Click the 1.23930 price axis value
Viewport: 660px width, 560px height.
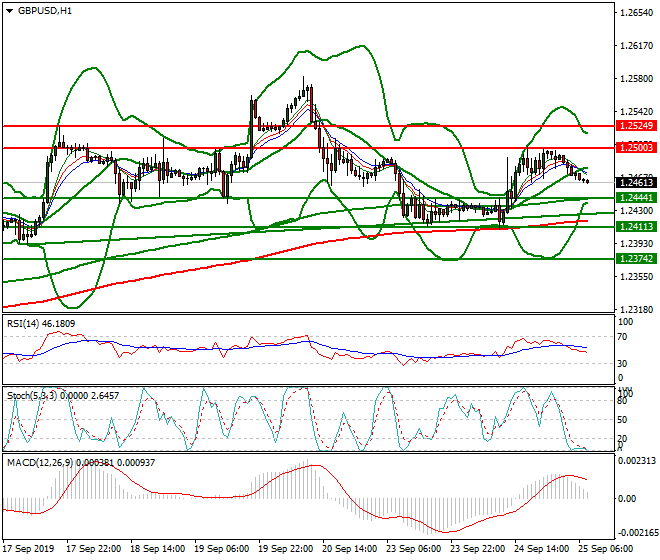click(x=637, y=243)
